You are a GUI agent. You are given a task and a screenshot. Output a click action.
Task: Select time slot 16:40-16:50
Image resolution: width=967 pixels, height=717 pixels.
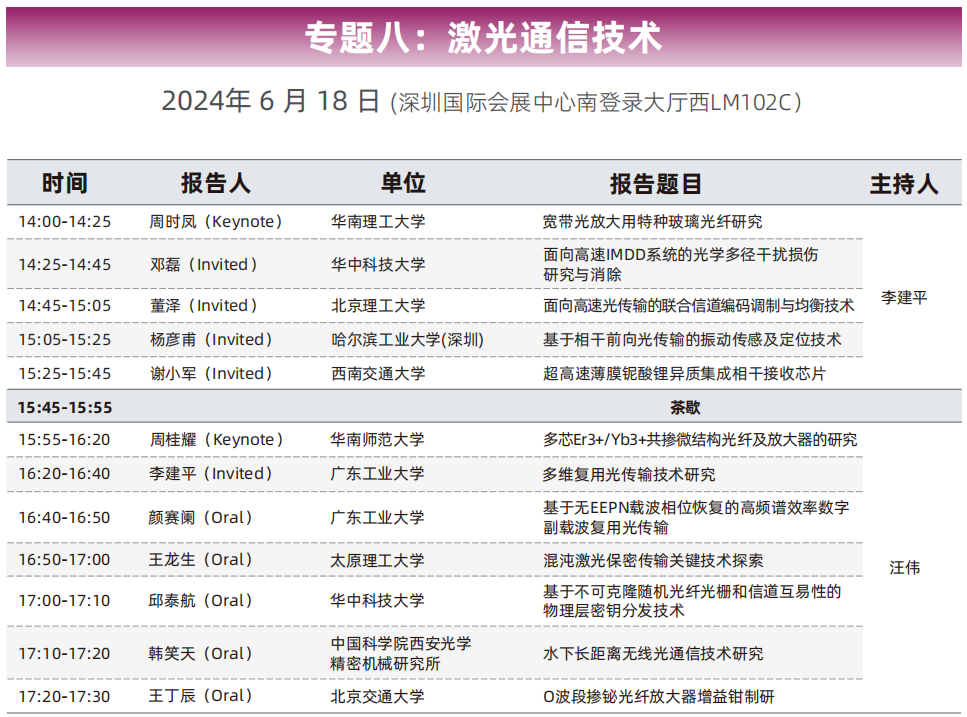pyautogui.click(x=65, y=518)
